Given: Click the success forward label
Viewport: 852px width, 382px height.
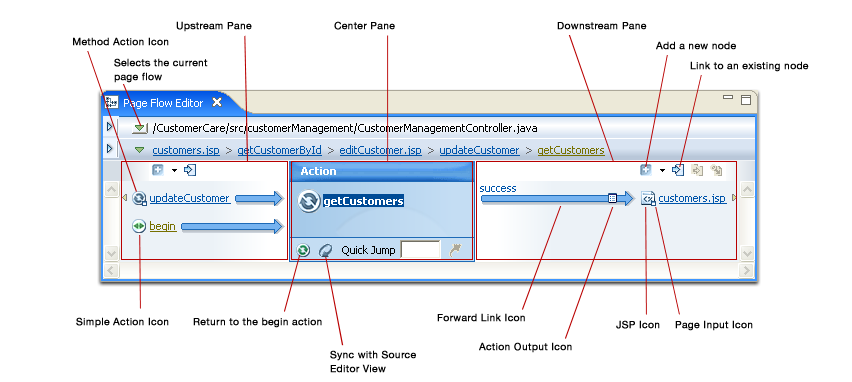Looking at the screenshot, I should [498, 188].
